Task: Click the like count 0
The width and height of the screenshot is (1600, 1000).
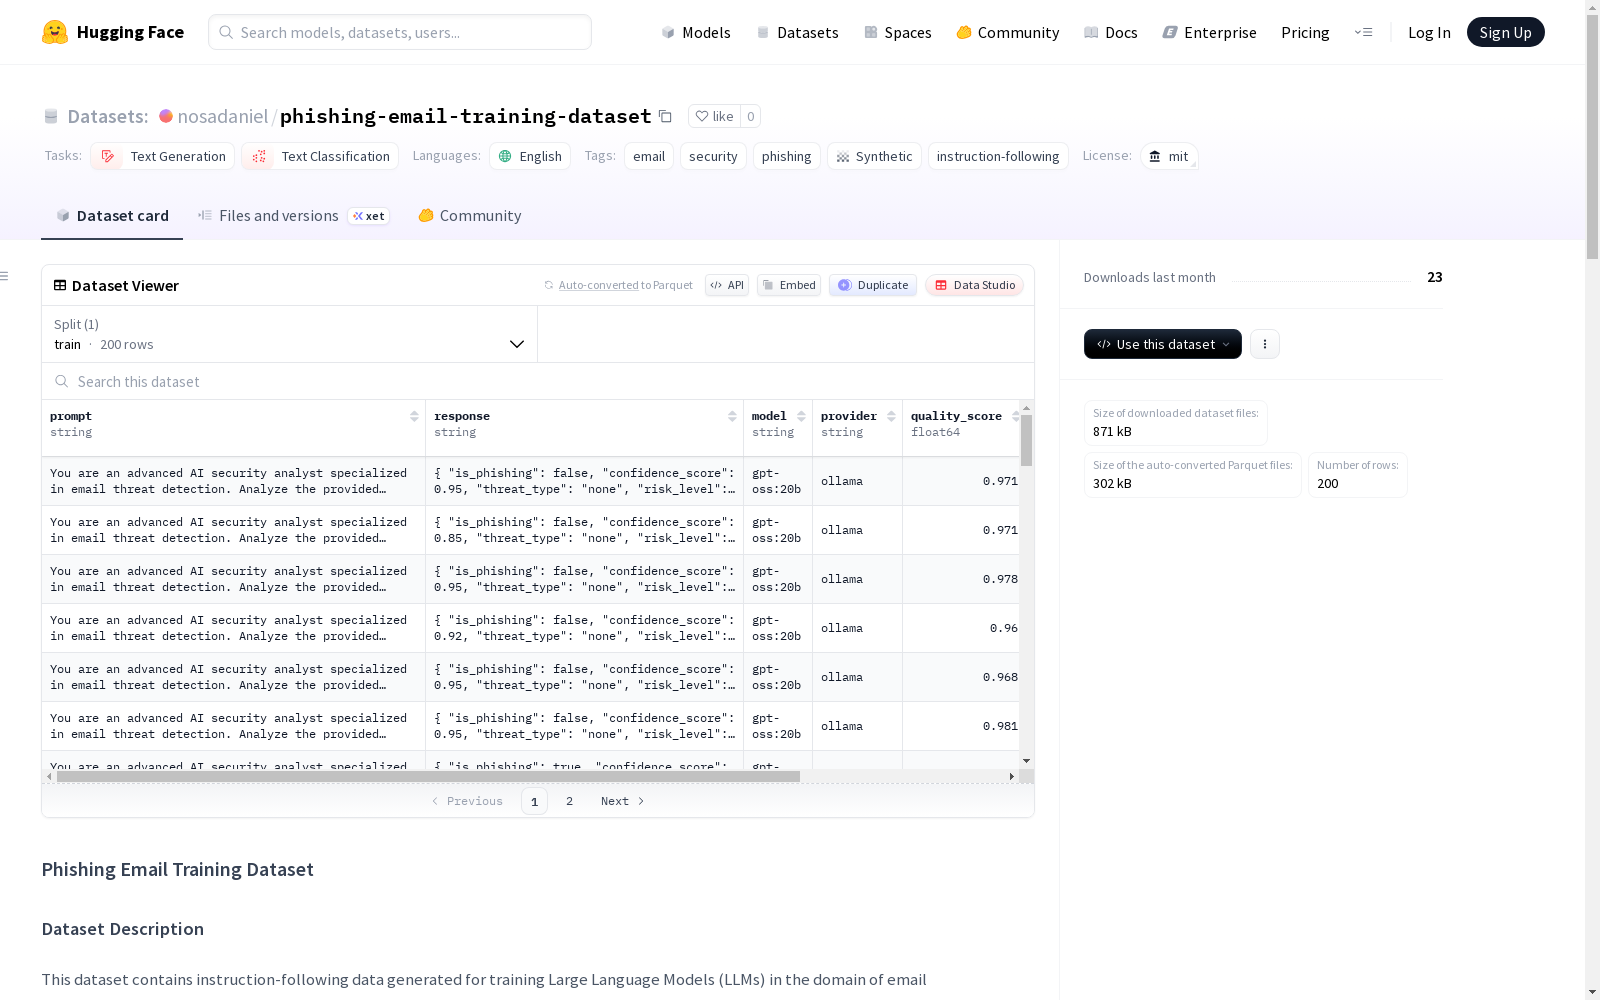Action: pos(751,116)
